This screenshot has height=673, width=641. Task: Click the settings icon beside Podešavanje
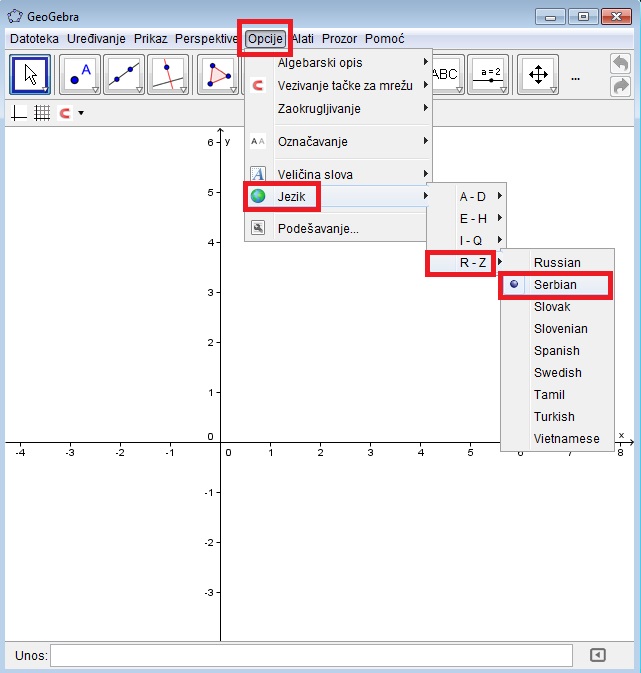258,228
